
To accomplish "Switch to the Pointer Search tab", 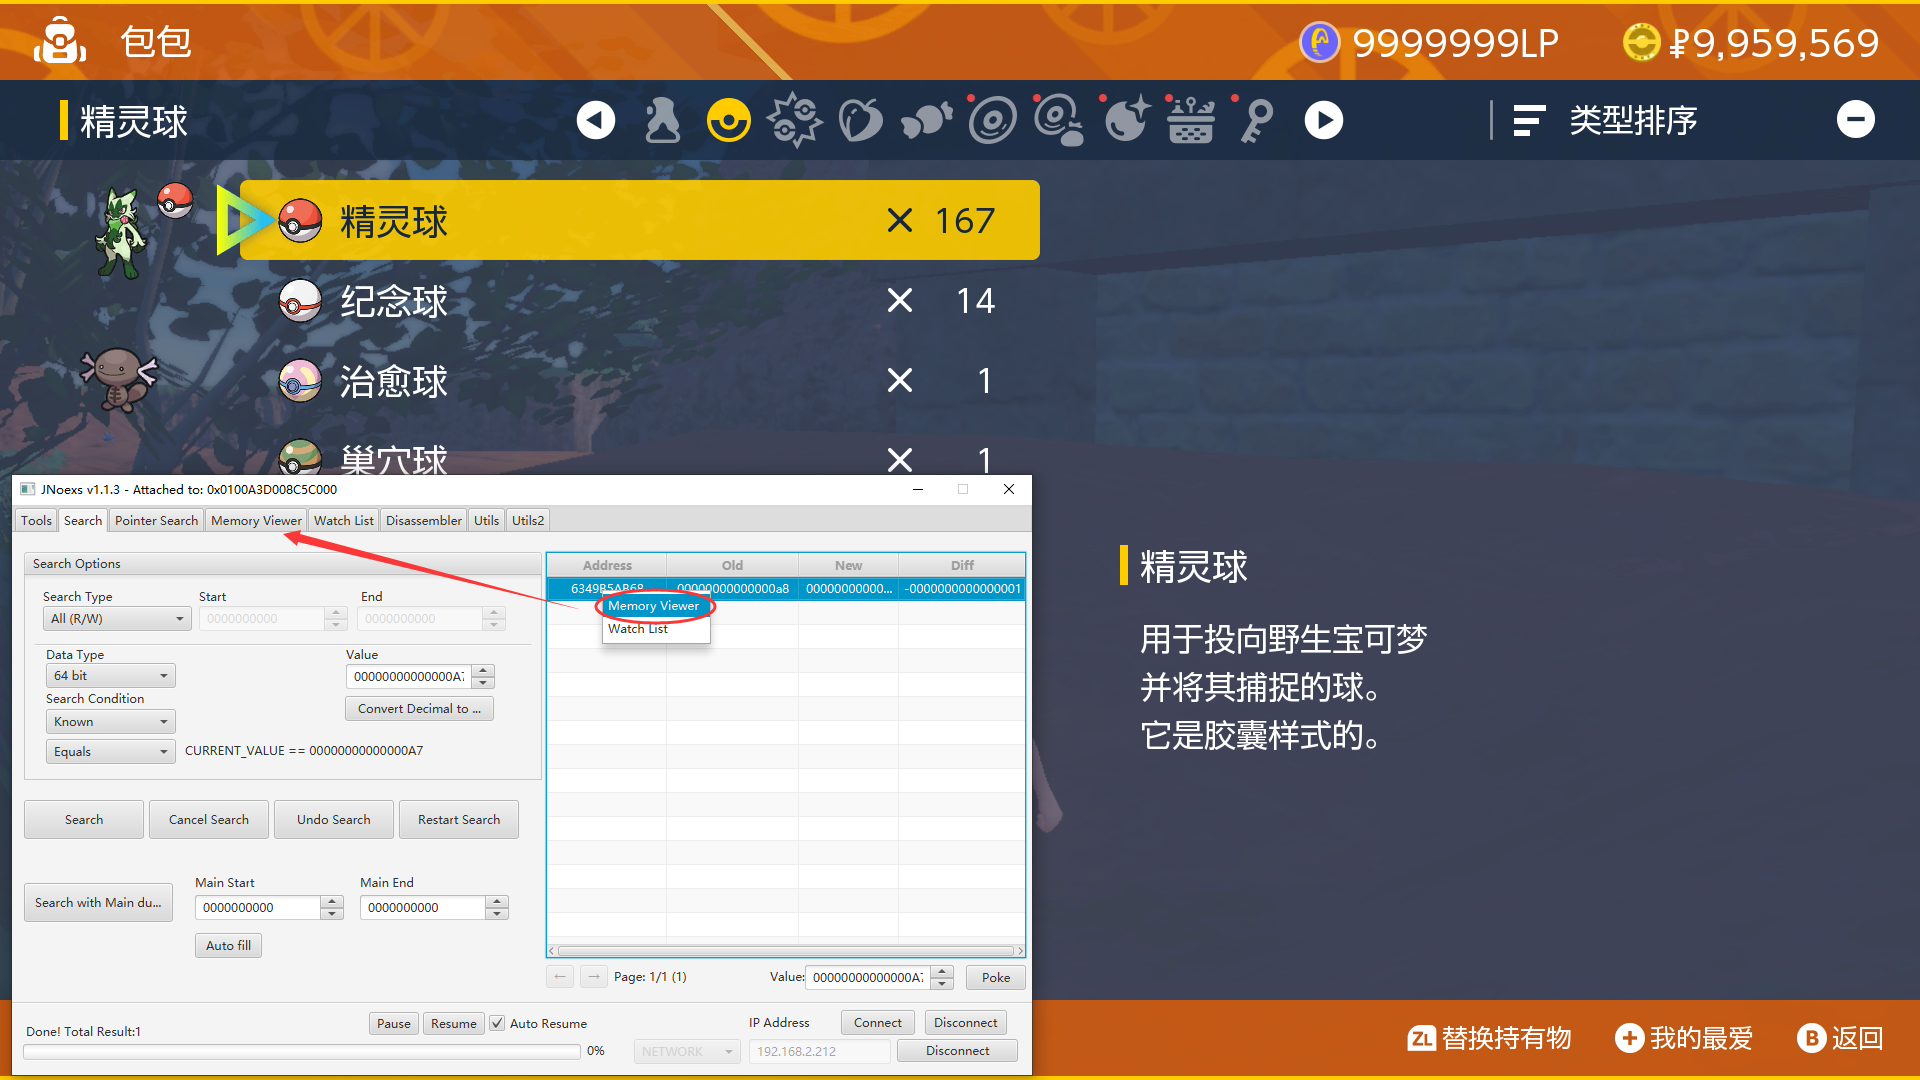I will tap(156, 520).
